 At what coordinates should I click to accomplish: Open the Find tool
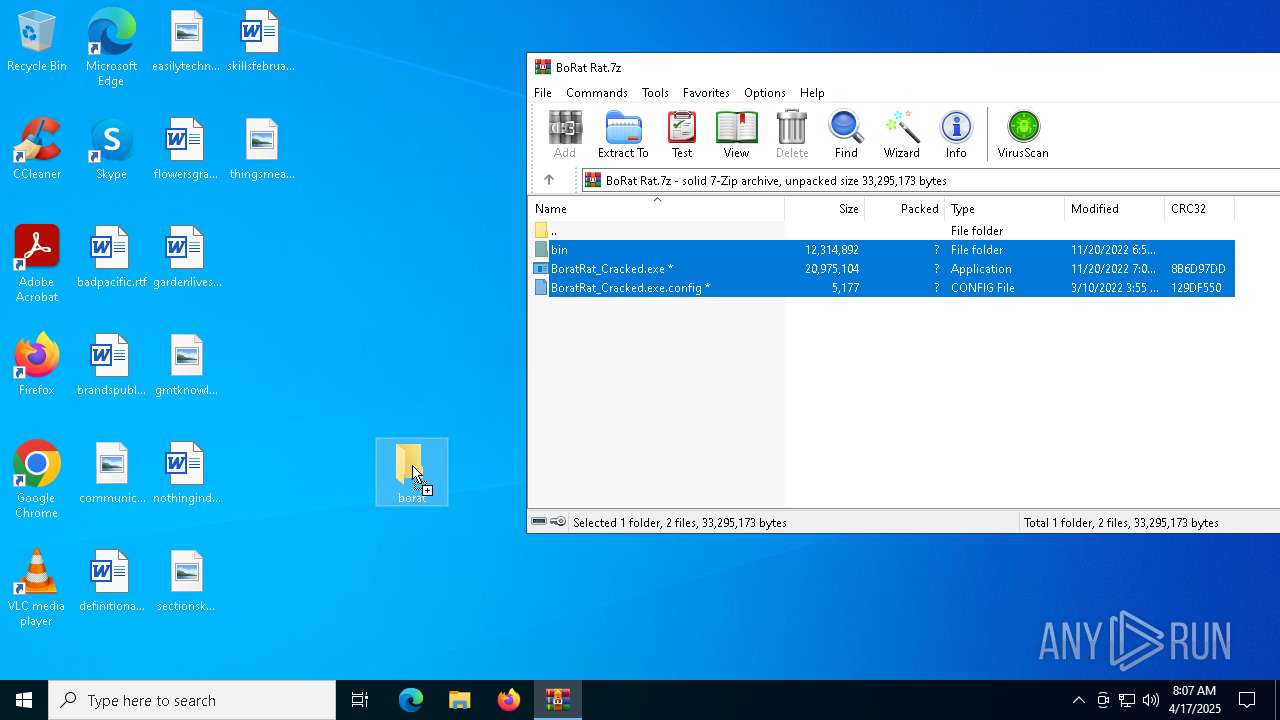click(846, 135)
